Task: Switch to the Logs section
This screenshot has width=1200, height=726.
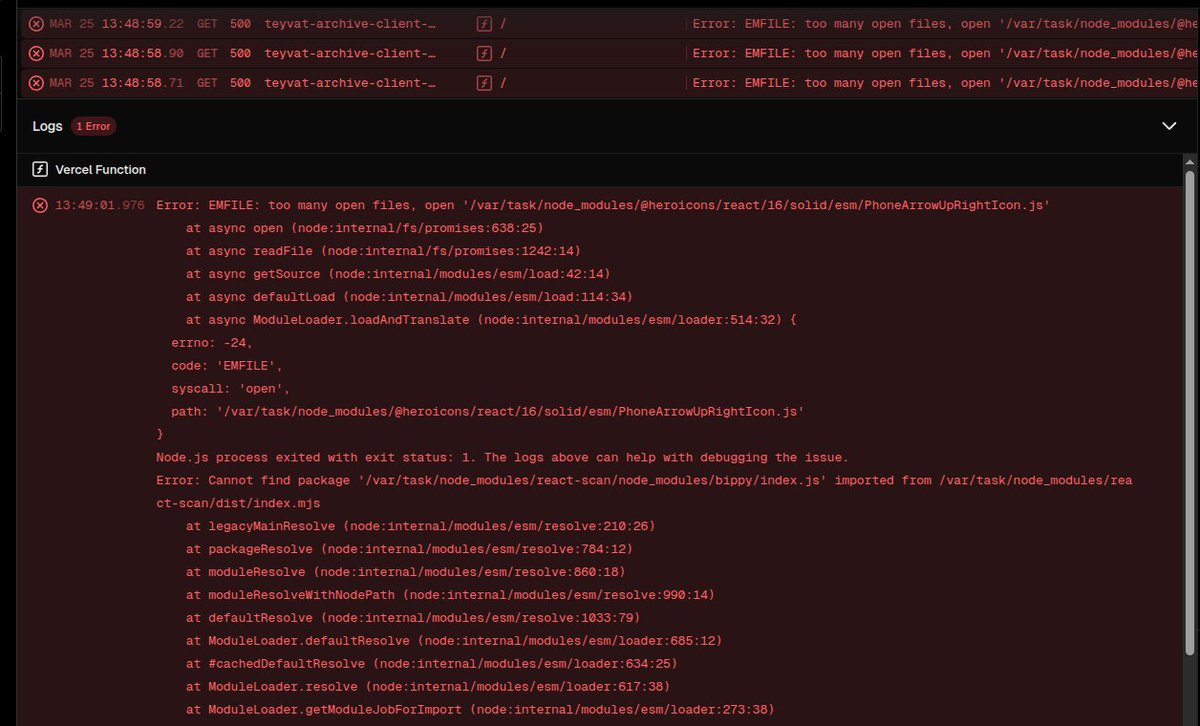Action: 47,126
